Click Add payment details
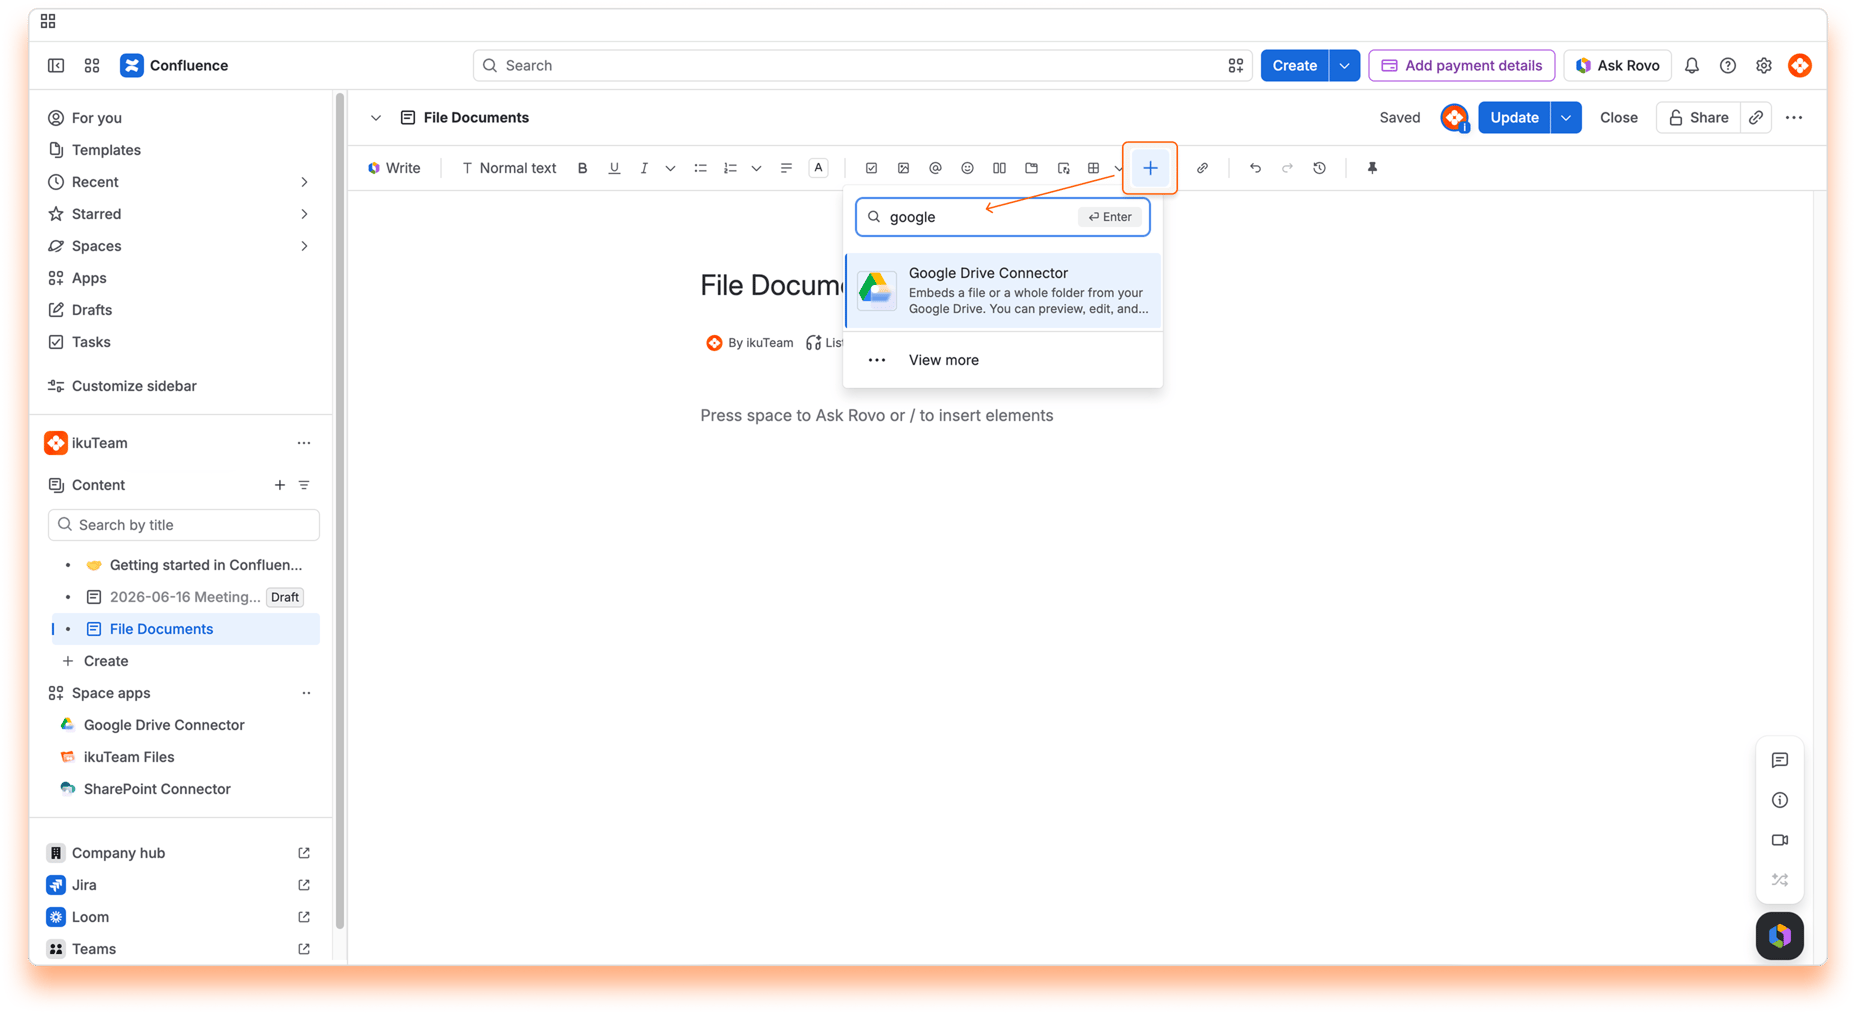Viewport: 1856px width, 1014px height. tap(1461, 65)
